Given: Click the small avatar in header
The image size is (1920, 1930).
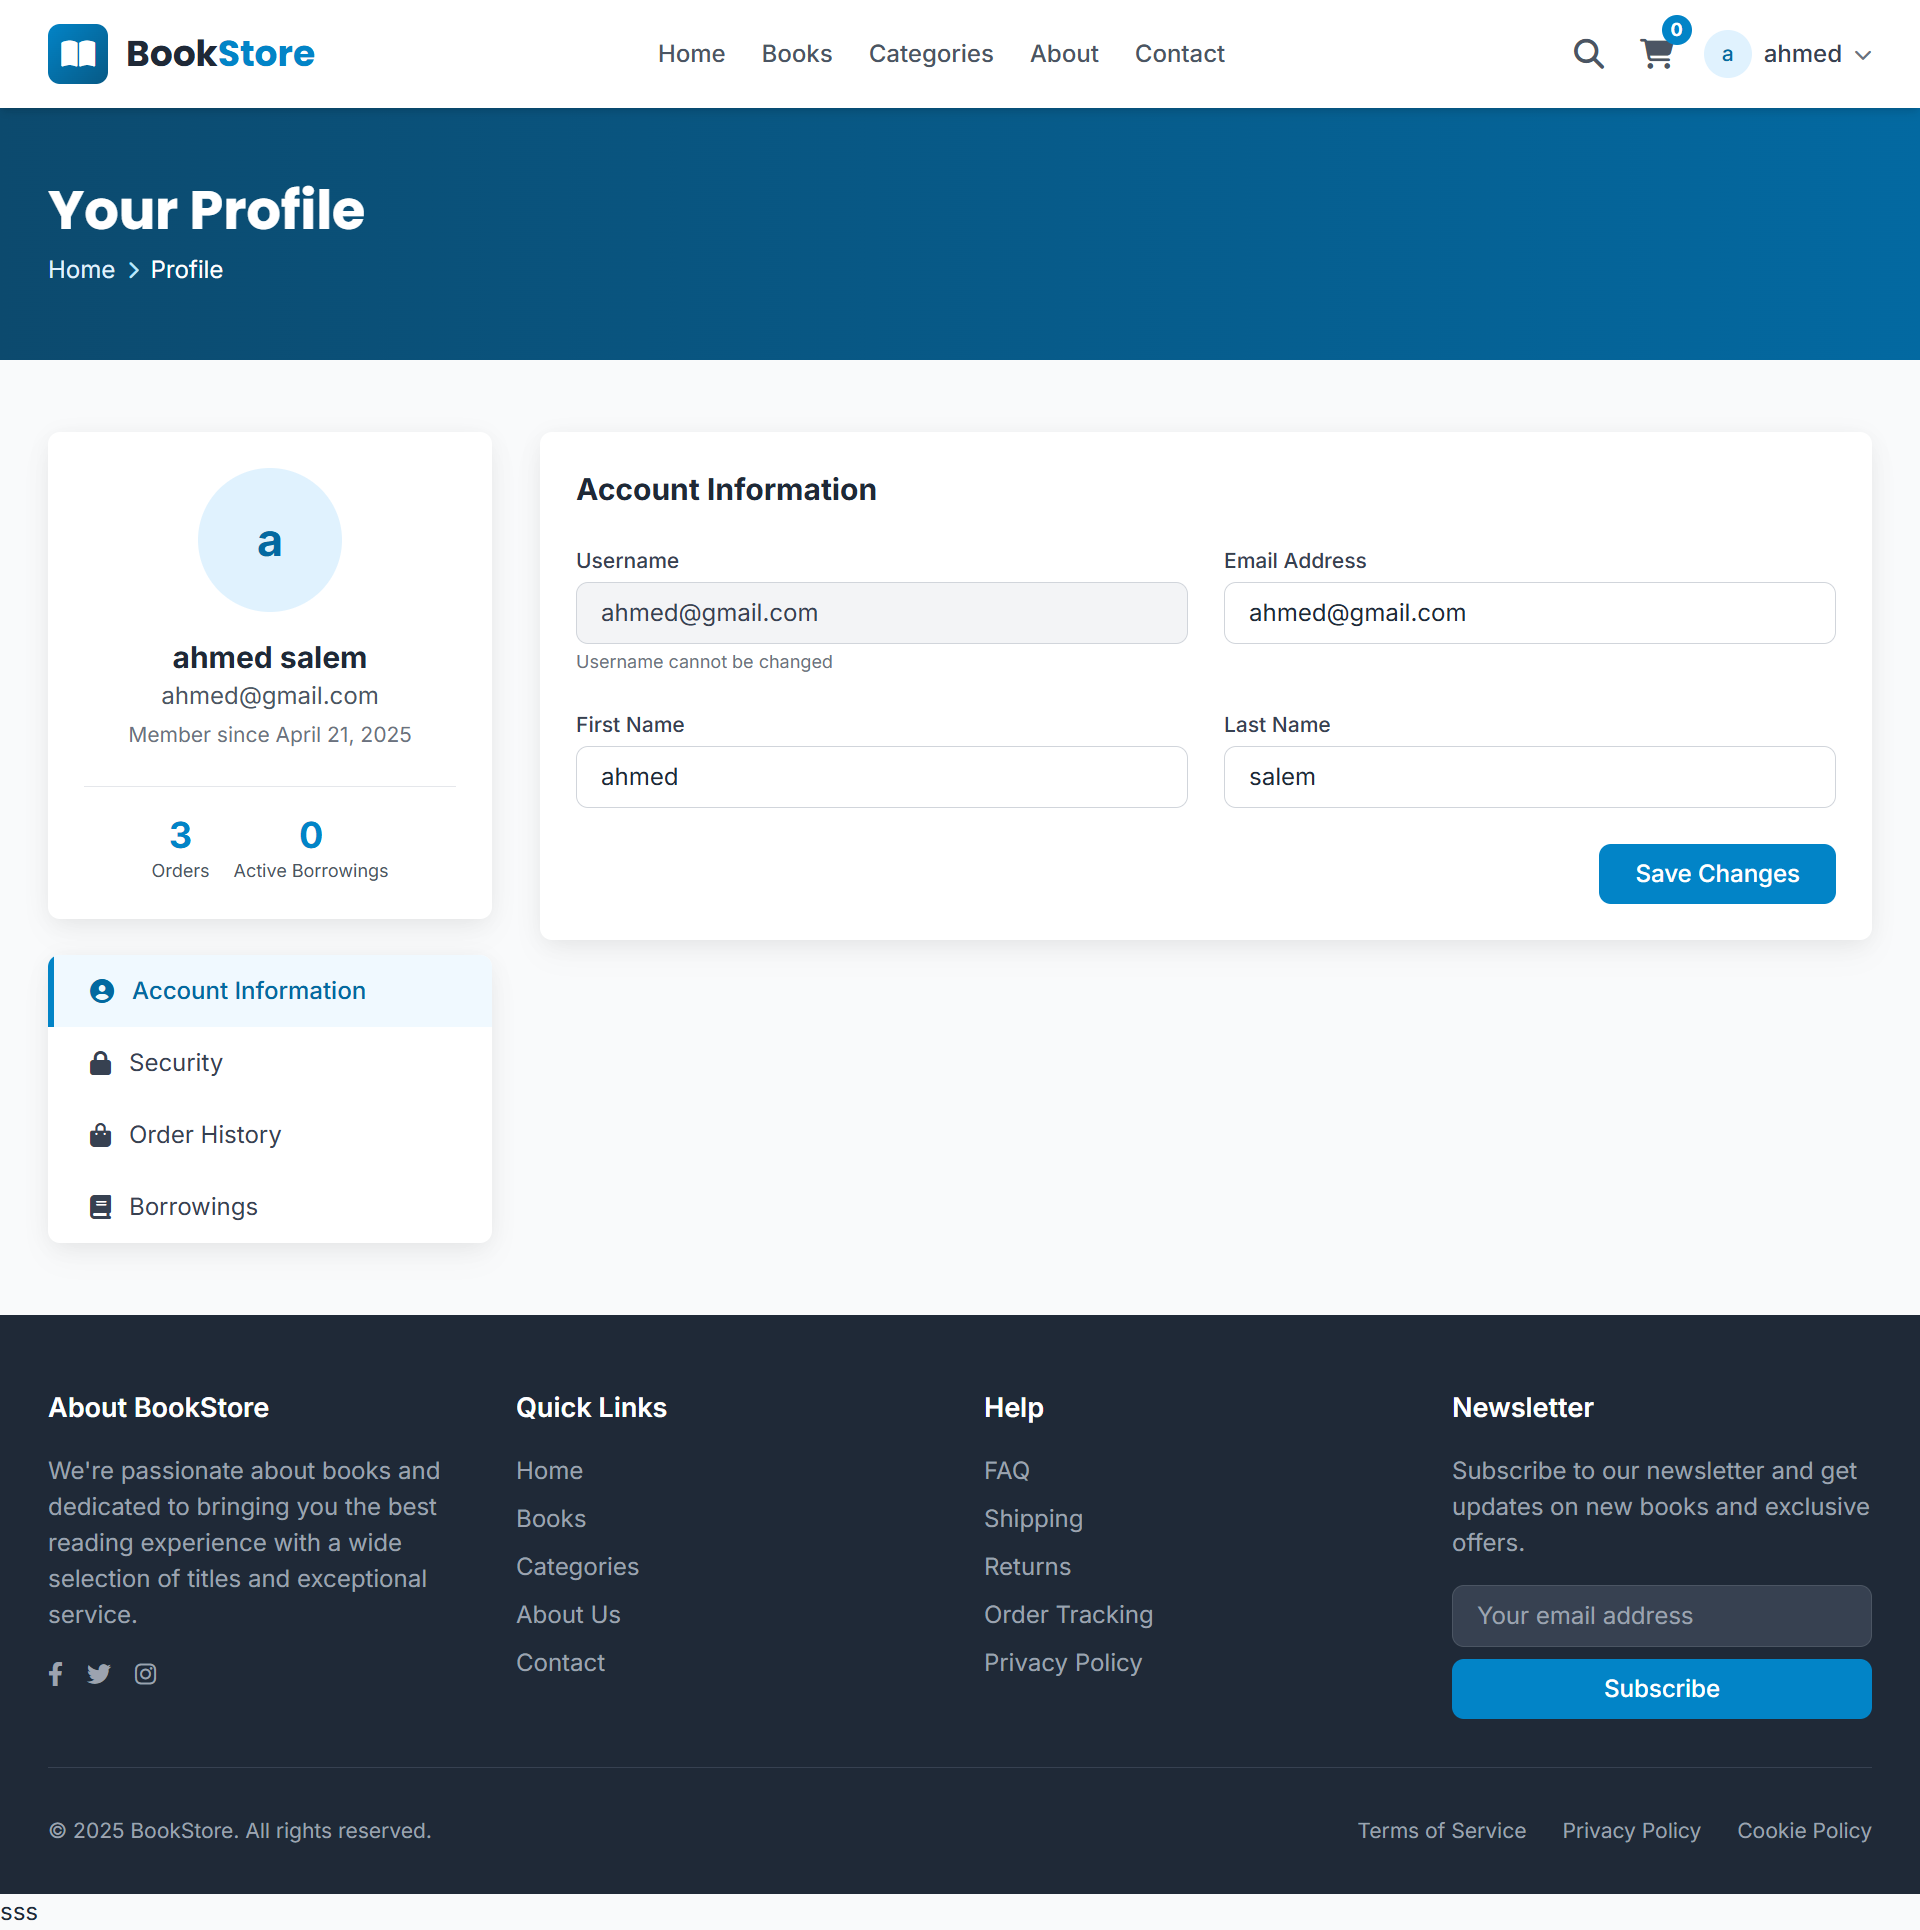Looking at the screenshot, I should 1727,54.
